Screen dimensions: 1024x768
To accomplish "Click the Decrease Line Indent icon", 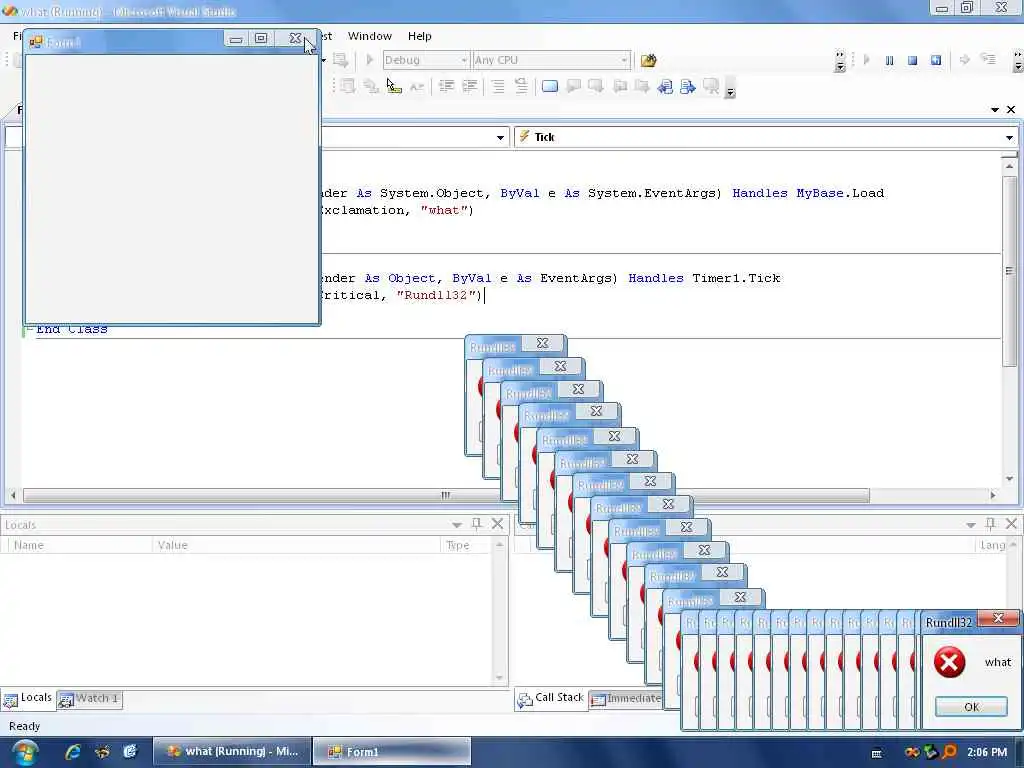I will 447,86.
